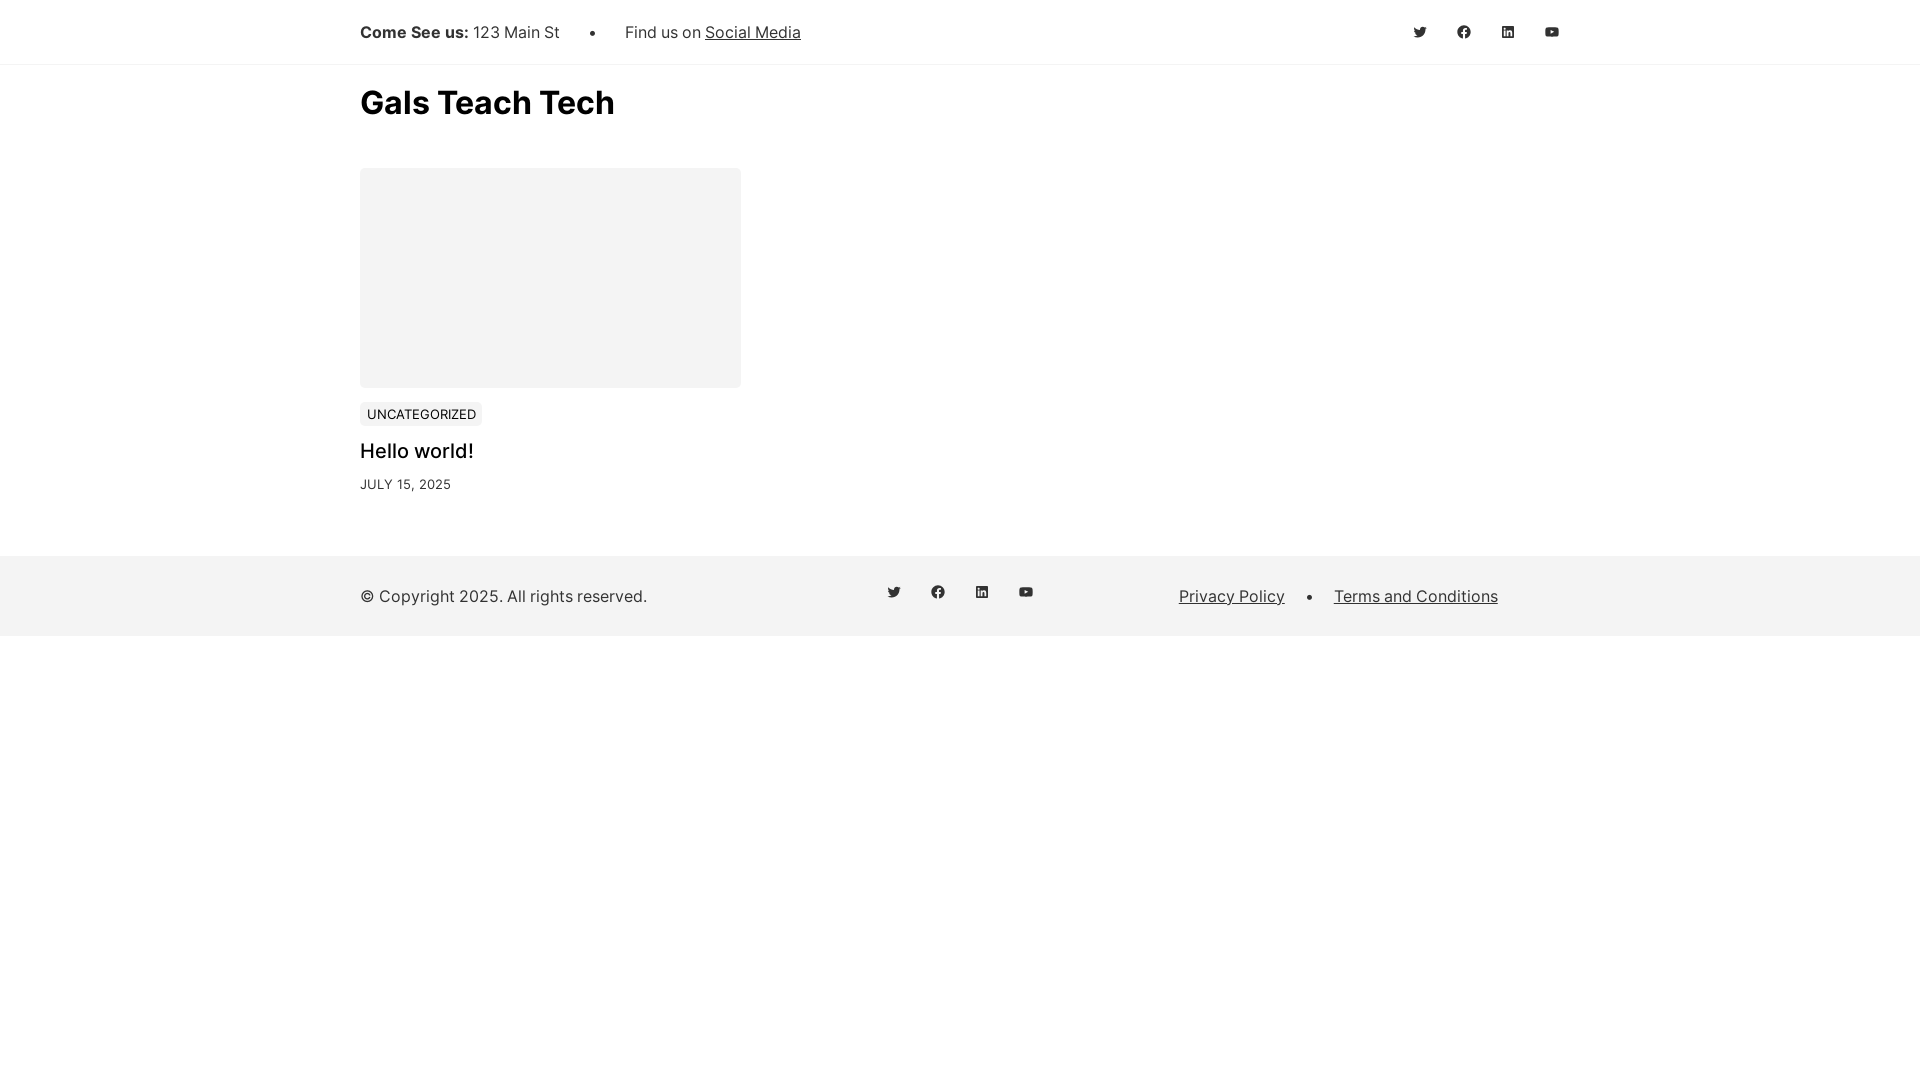Click the footer LinkedIn icon
This screenshot has height=1080, width=1920.
[982, 592]
